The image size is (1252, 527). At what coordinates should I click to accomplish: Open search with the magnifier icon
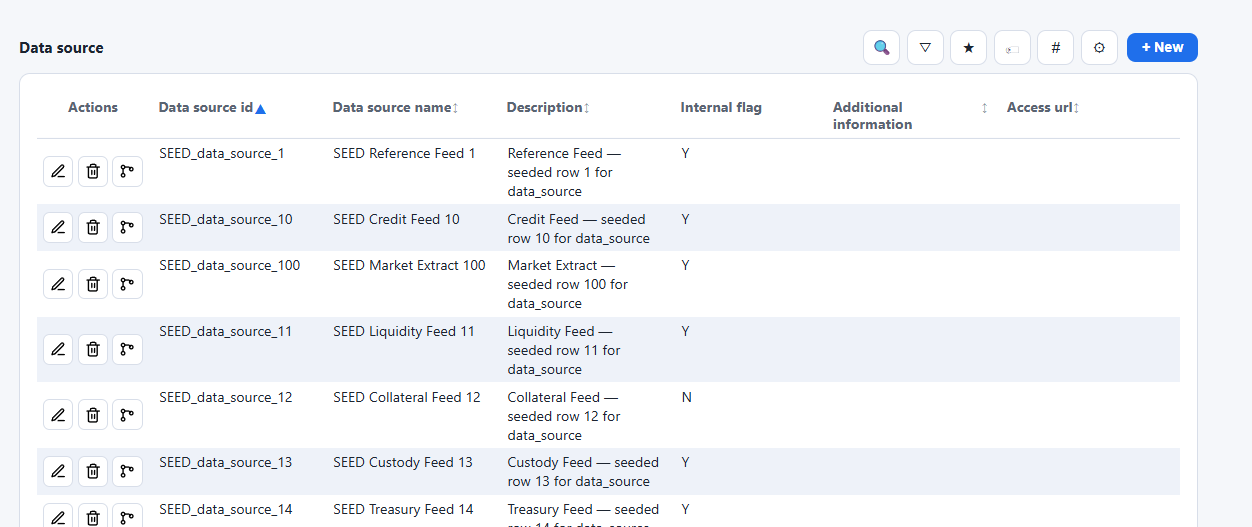[881, 48]
